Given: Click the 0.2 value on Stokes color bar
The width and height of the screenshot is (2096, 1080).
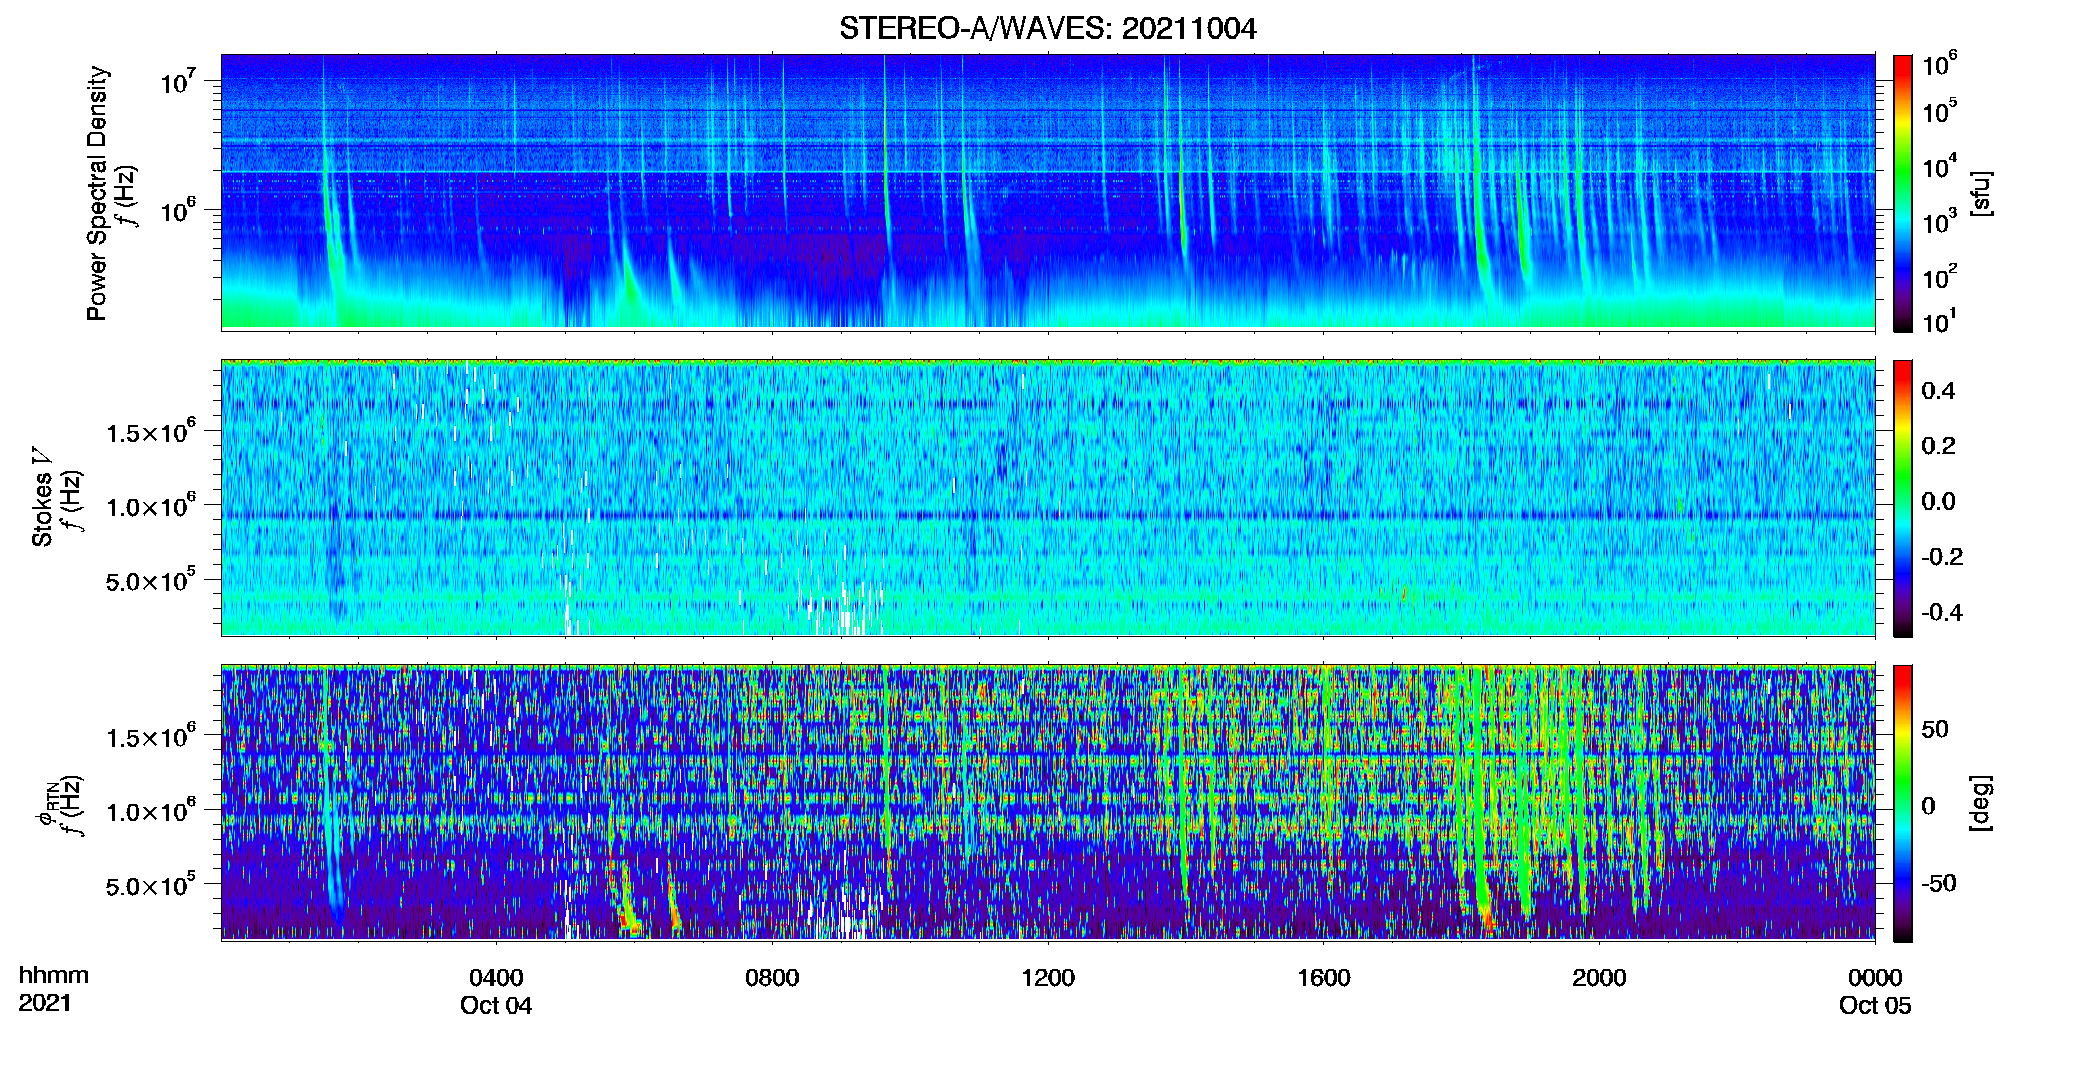Looking at the screenshot, I should coord(1938,446).
